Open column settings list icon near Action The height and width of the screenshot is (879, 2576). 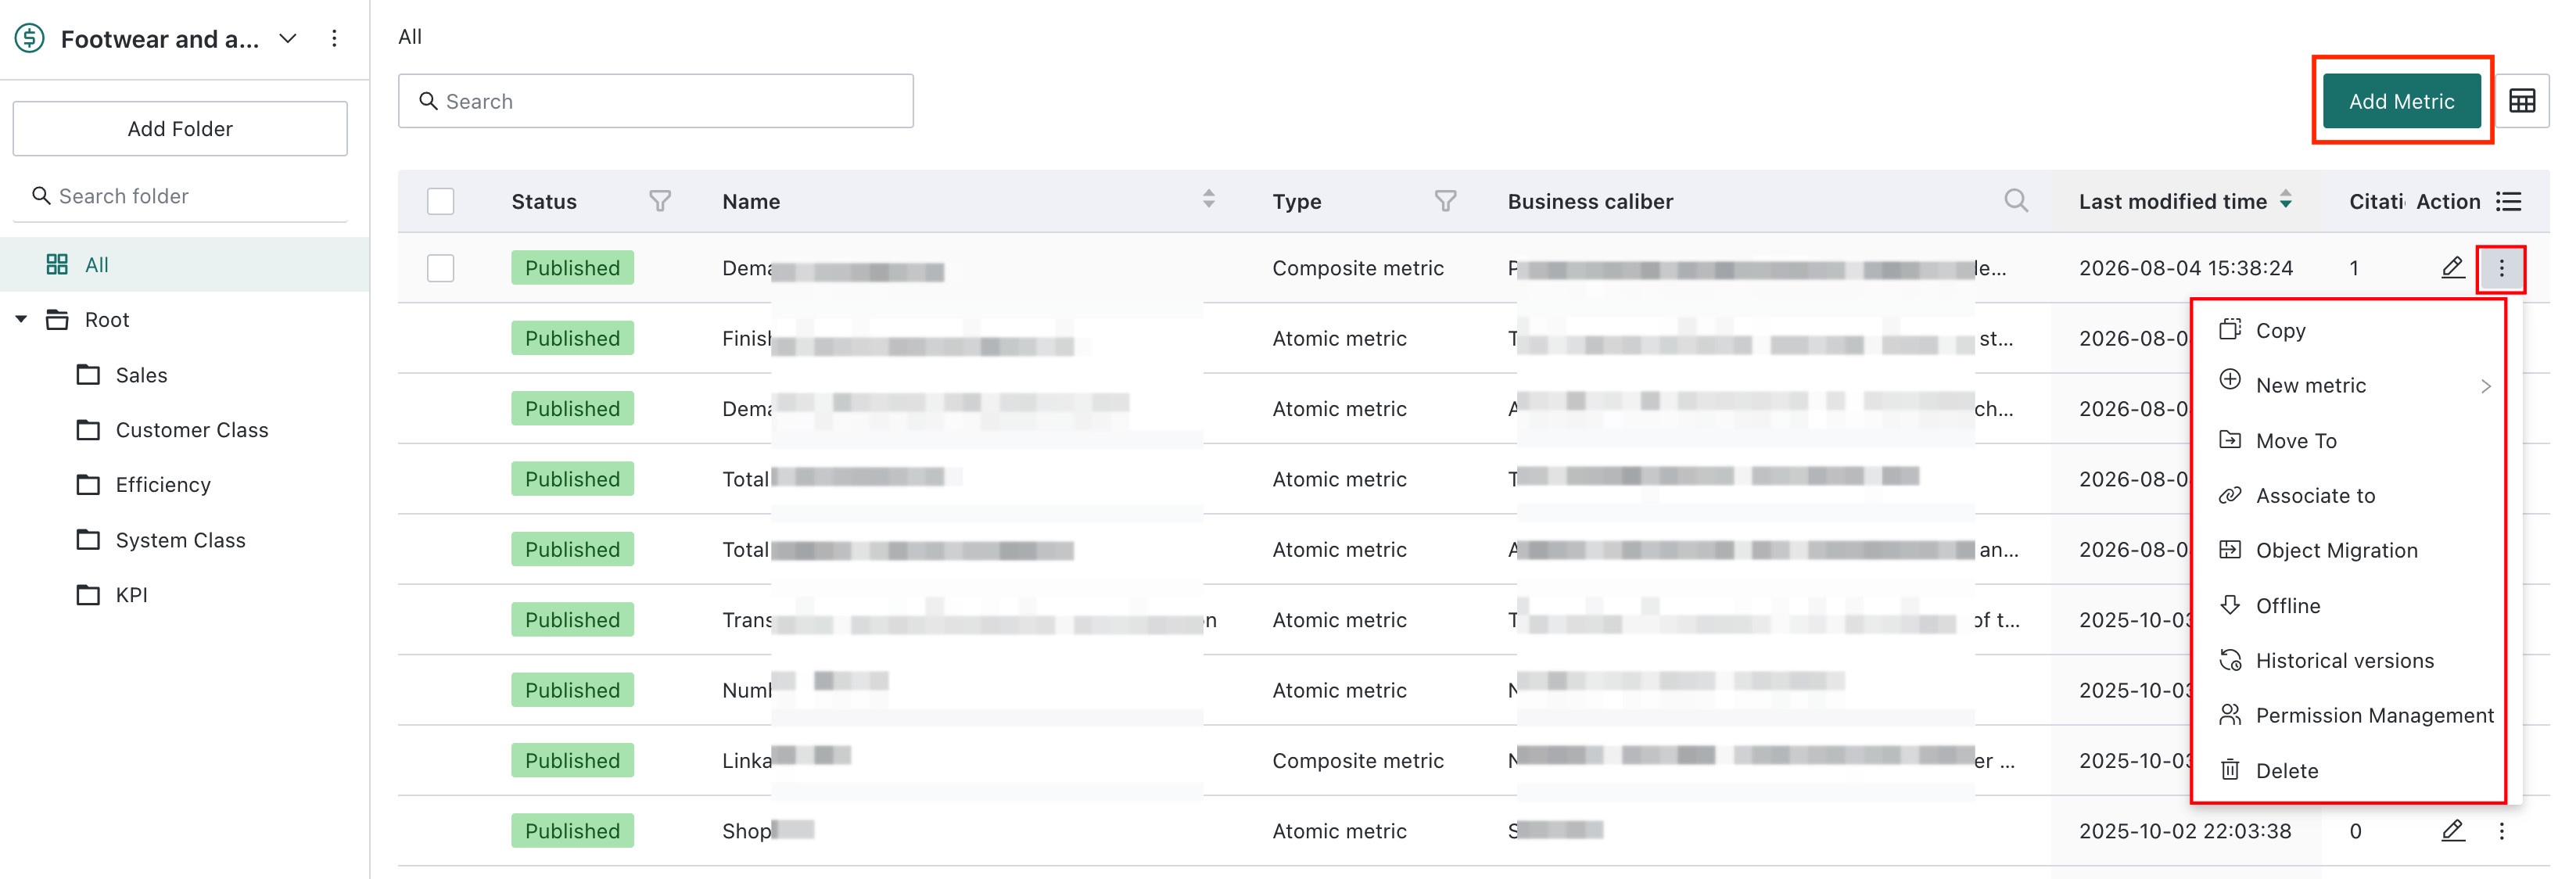click(x=2508, y=201)
